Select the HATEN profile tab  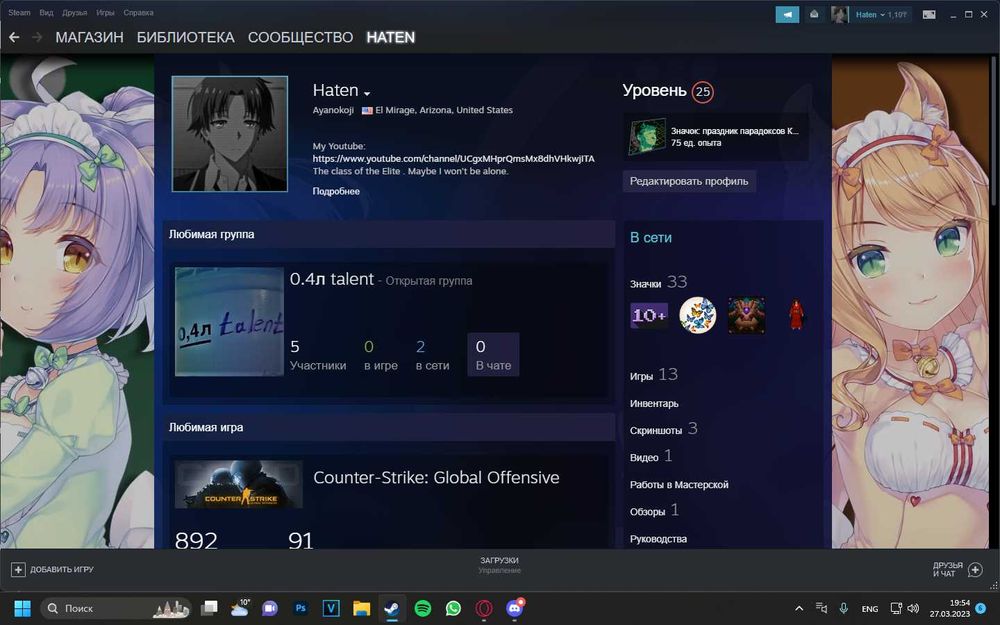point(390,38)
